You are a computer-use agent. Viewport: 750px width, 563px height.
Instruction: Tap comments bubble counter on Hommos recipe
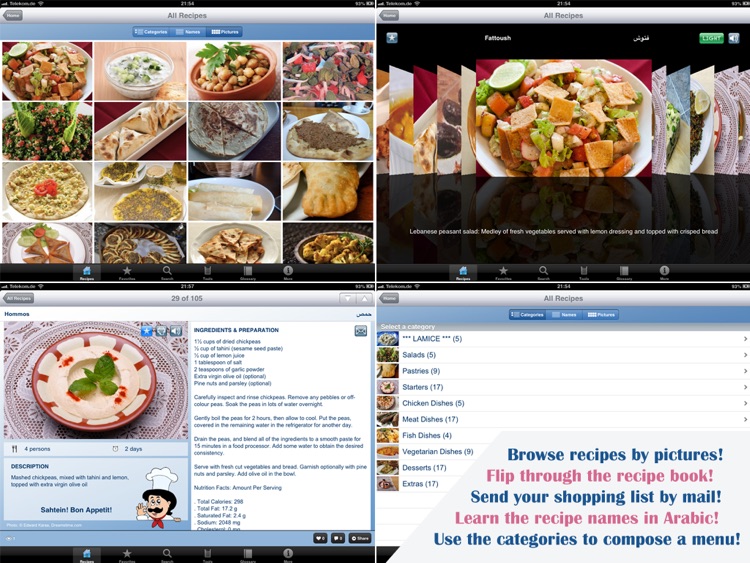[x=338, y=538]
